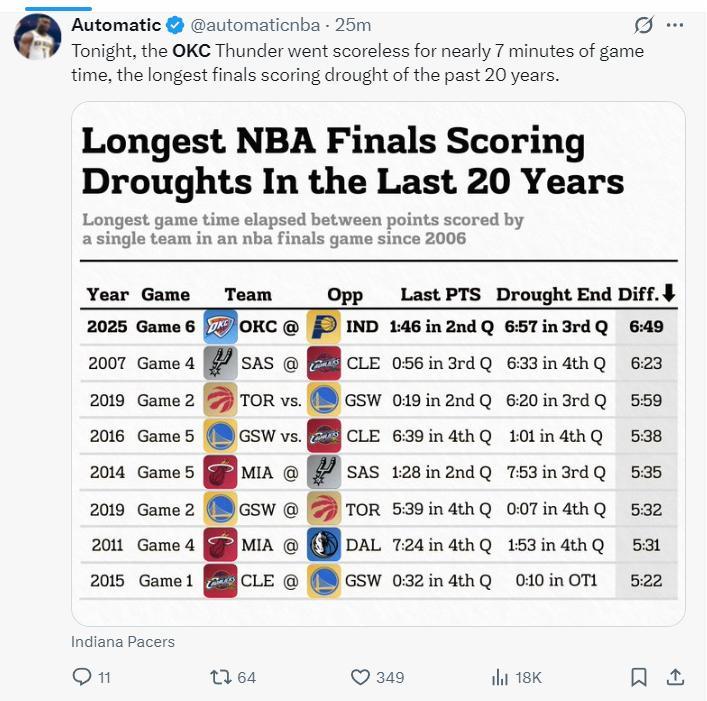The width and height of the screenshot is (707, 701).
Task: Share the post via upload icon
Action: coord(675,677)
